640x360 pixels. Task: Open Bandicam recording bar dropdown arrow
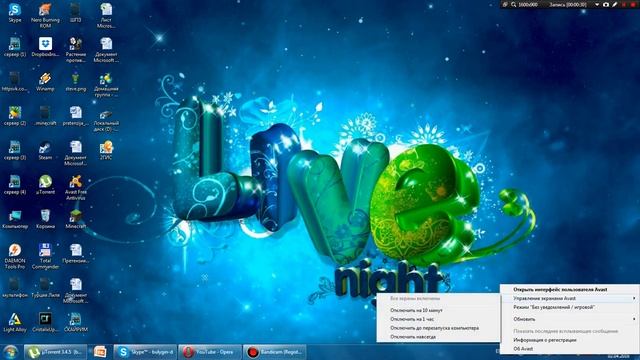point(597,4)
